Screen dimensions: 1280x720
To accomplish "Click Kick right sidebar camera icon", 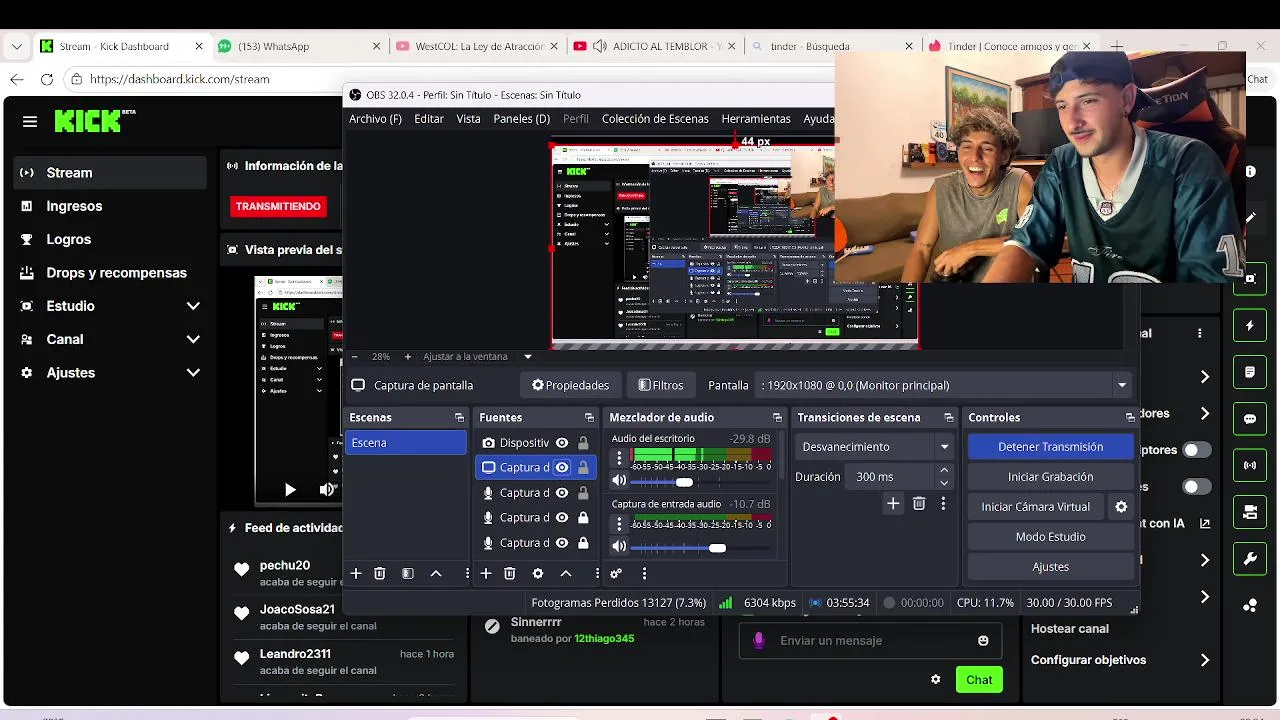I will (x=1250, y=512).
